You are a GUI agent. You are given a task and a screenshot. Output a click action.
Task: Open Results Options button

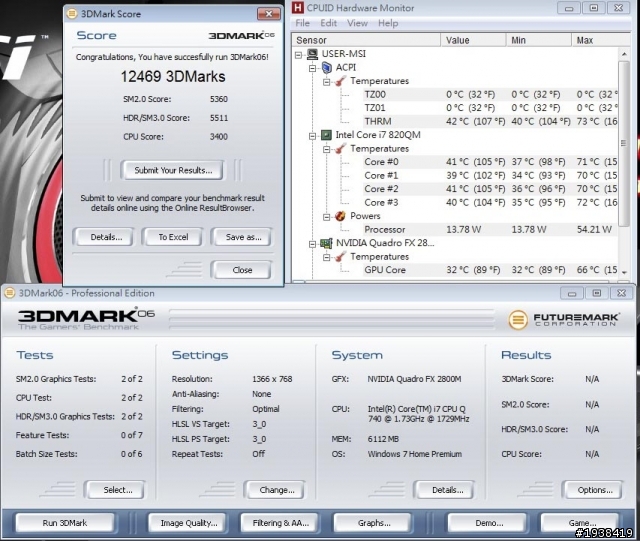point(593,490)
